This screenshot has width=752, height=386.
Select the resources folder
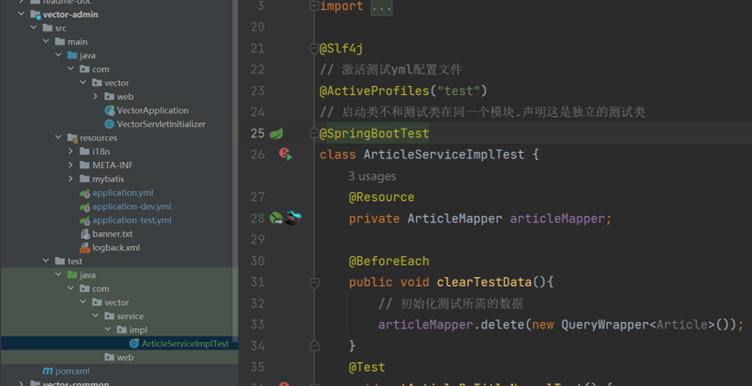click(x=98, y=138)
